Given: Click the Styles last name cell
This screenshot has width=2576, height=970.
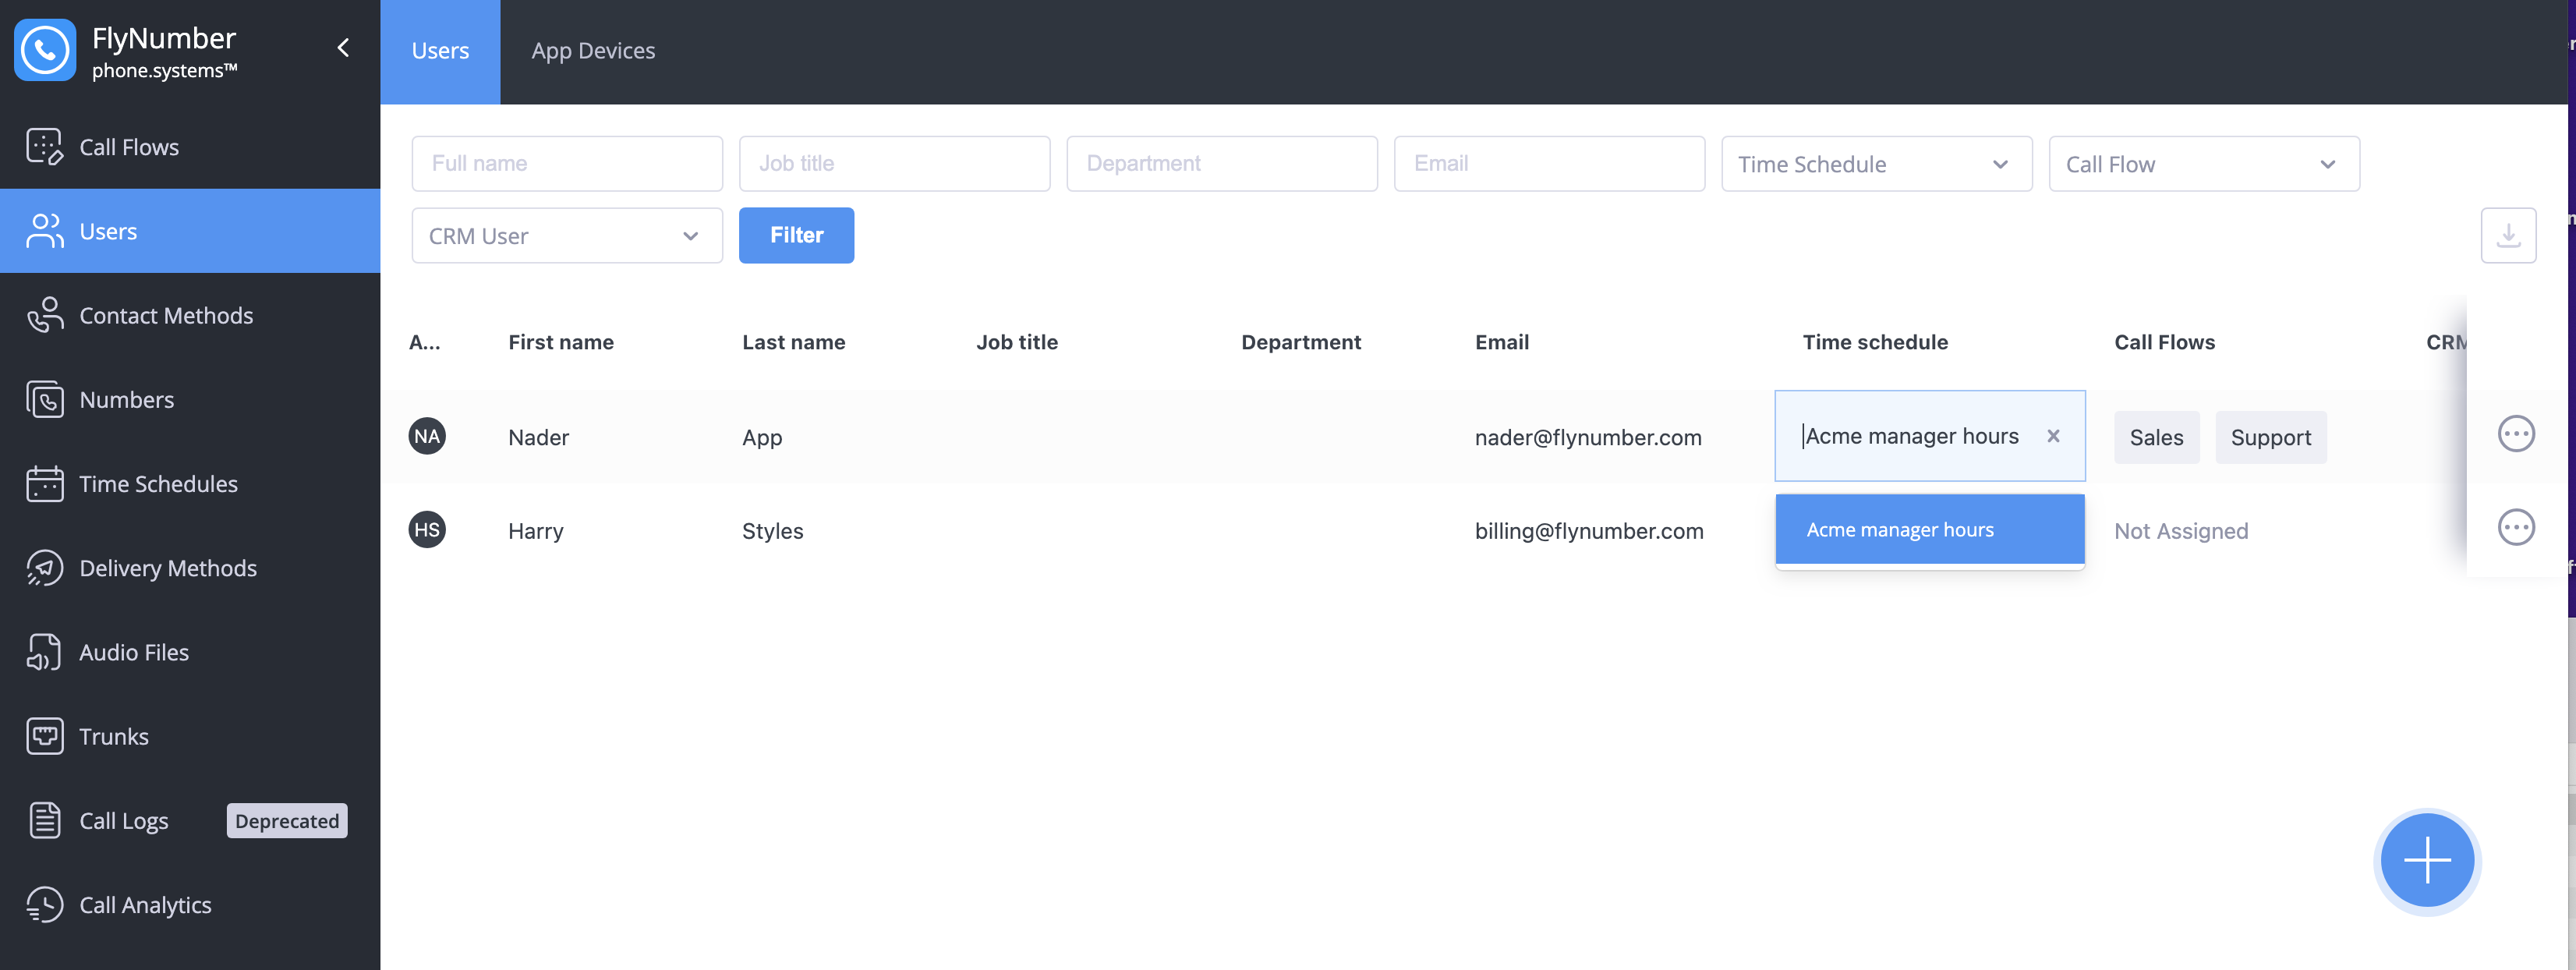Looking at the screenshot, I should click(x=772, y=531).
